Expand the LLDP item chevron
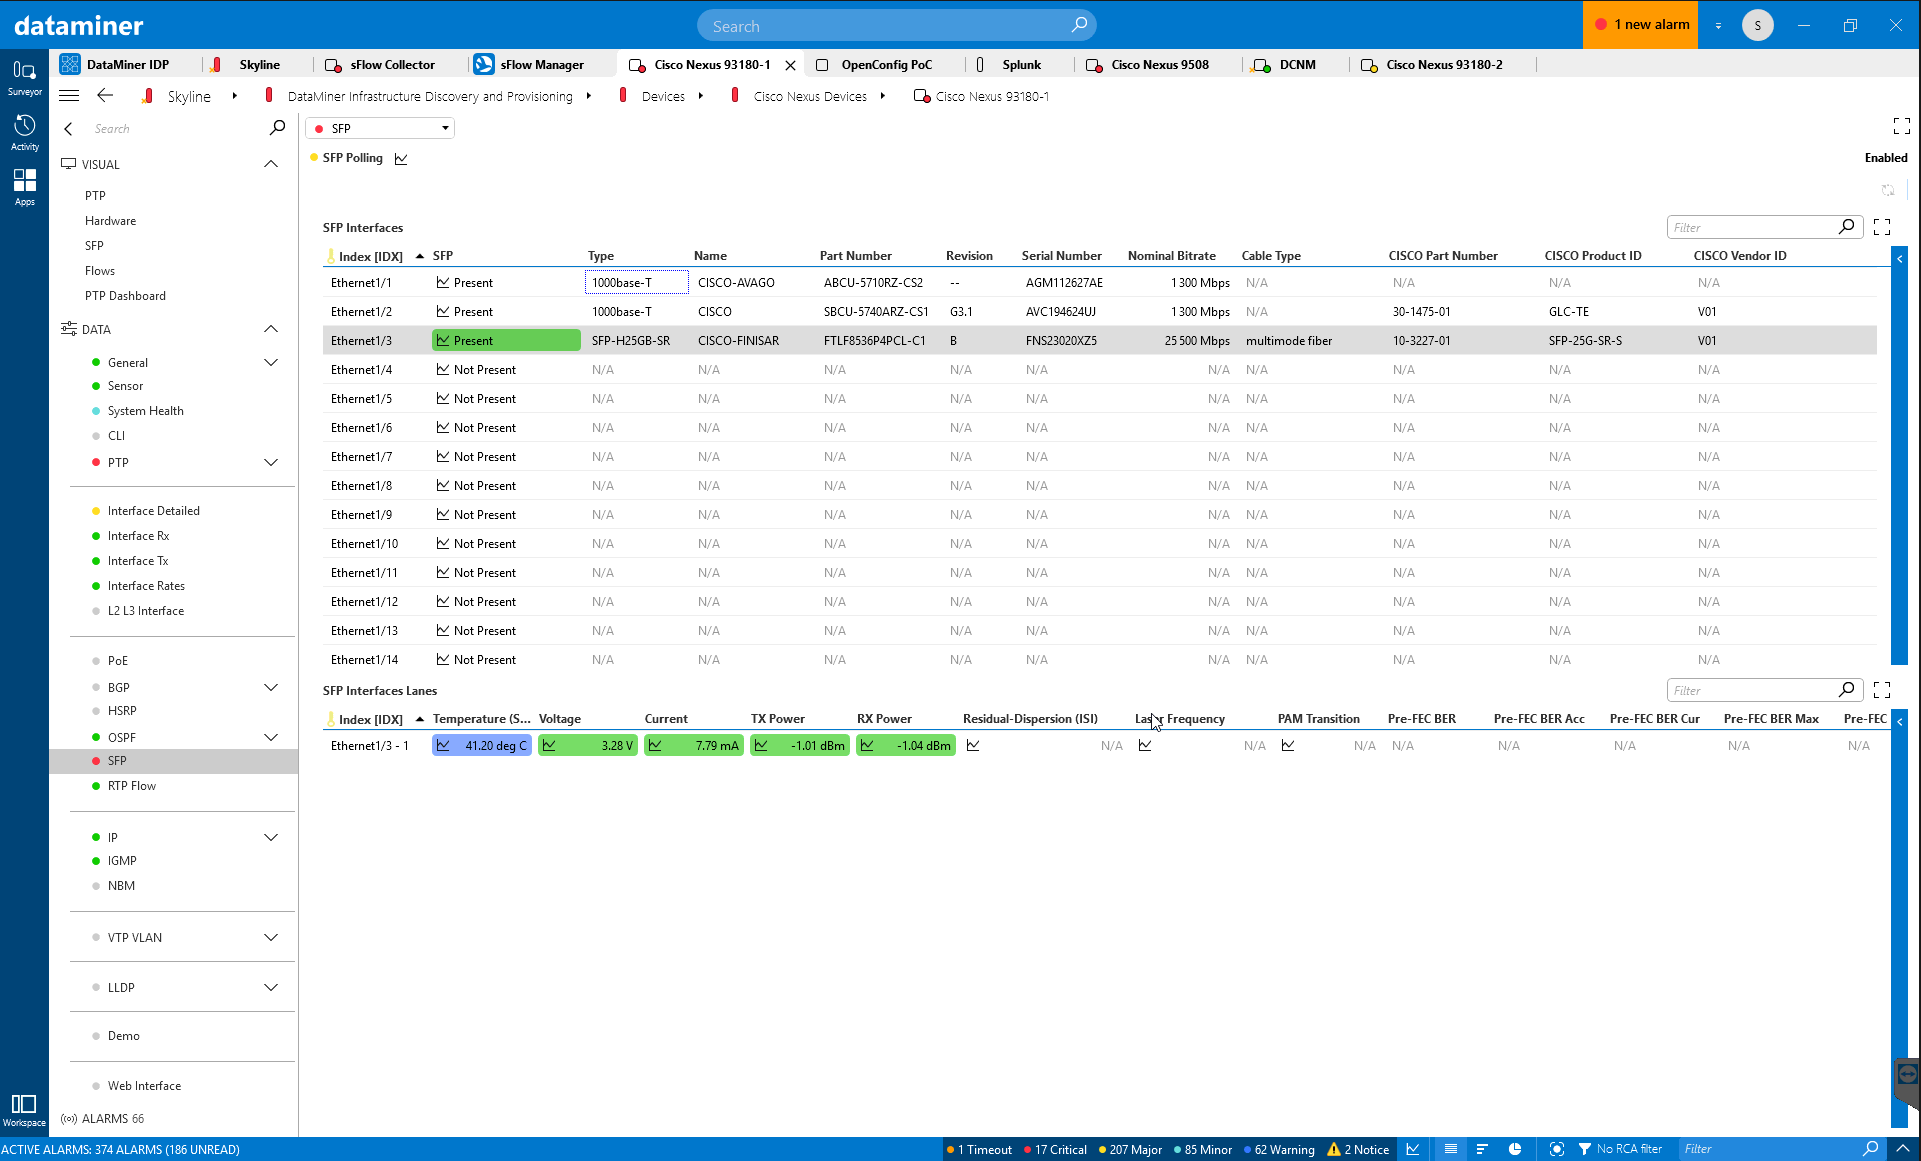The width and height of the screenshot is (1921, 1161). (x=271, y=987)
